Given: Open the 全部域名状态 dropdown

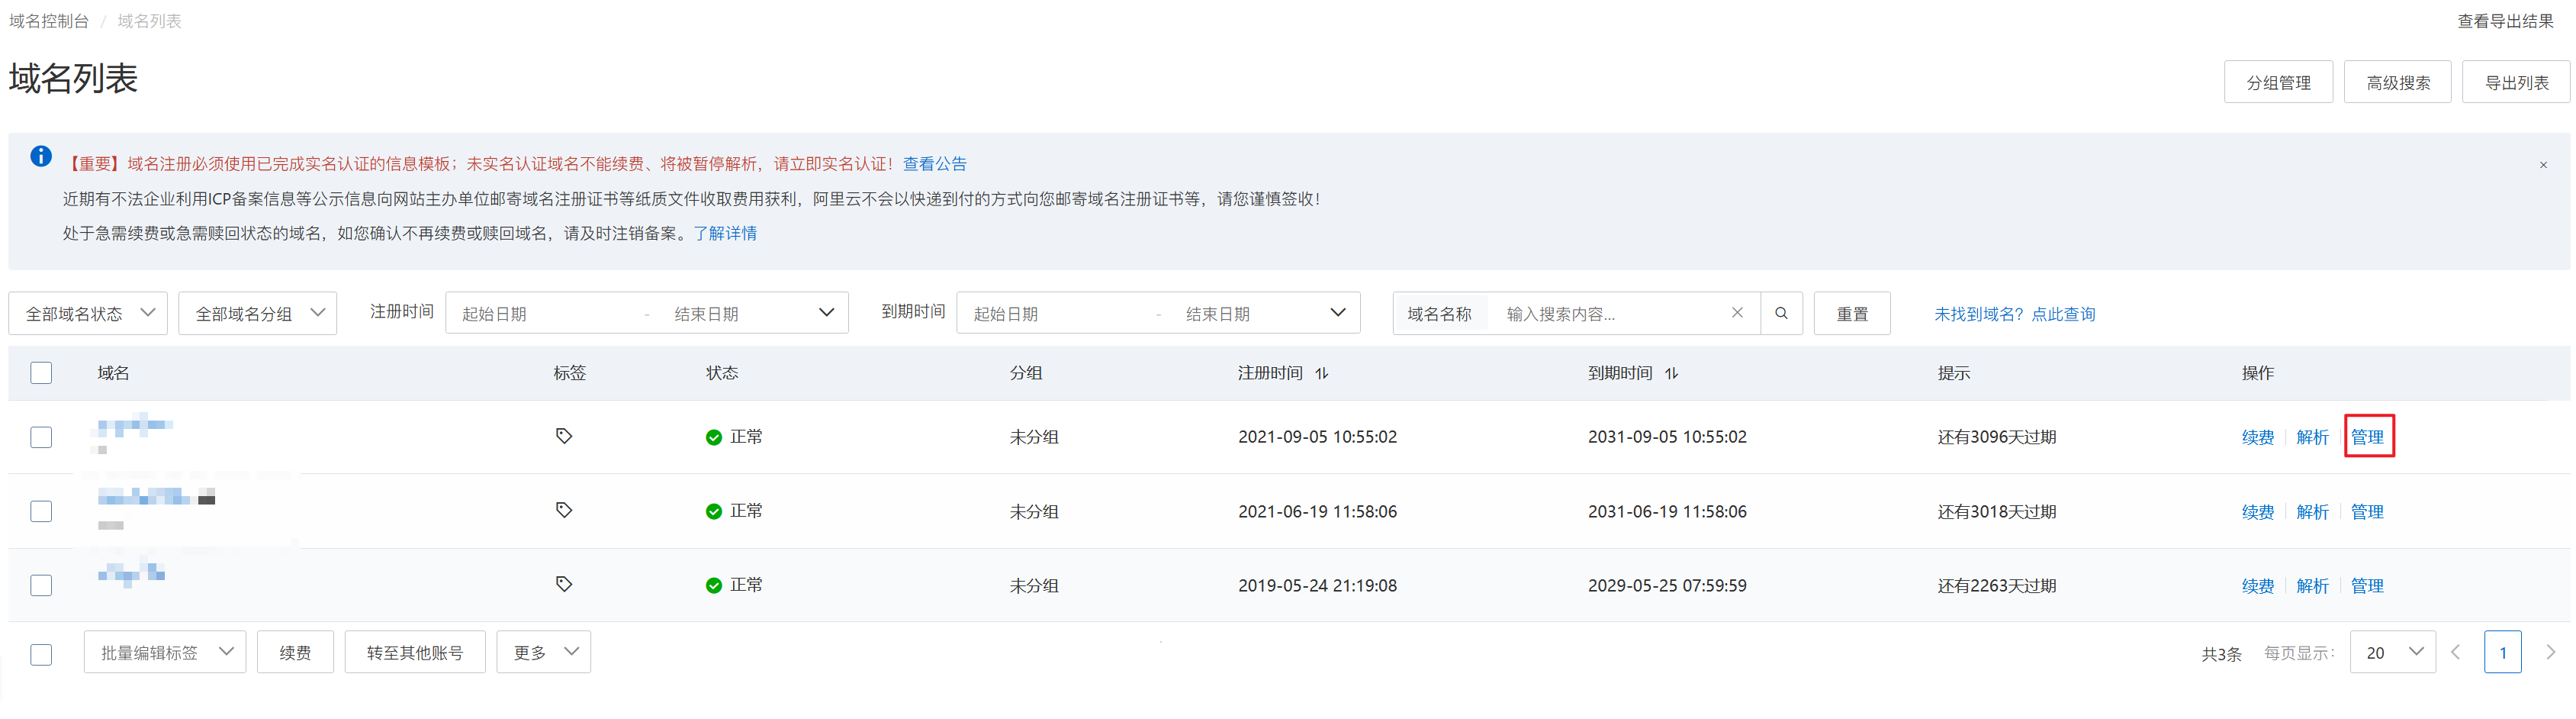Looking at the screenshot, I should pyautogui.click(x=88, y=313).
